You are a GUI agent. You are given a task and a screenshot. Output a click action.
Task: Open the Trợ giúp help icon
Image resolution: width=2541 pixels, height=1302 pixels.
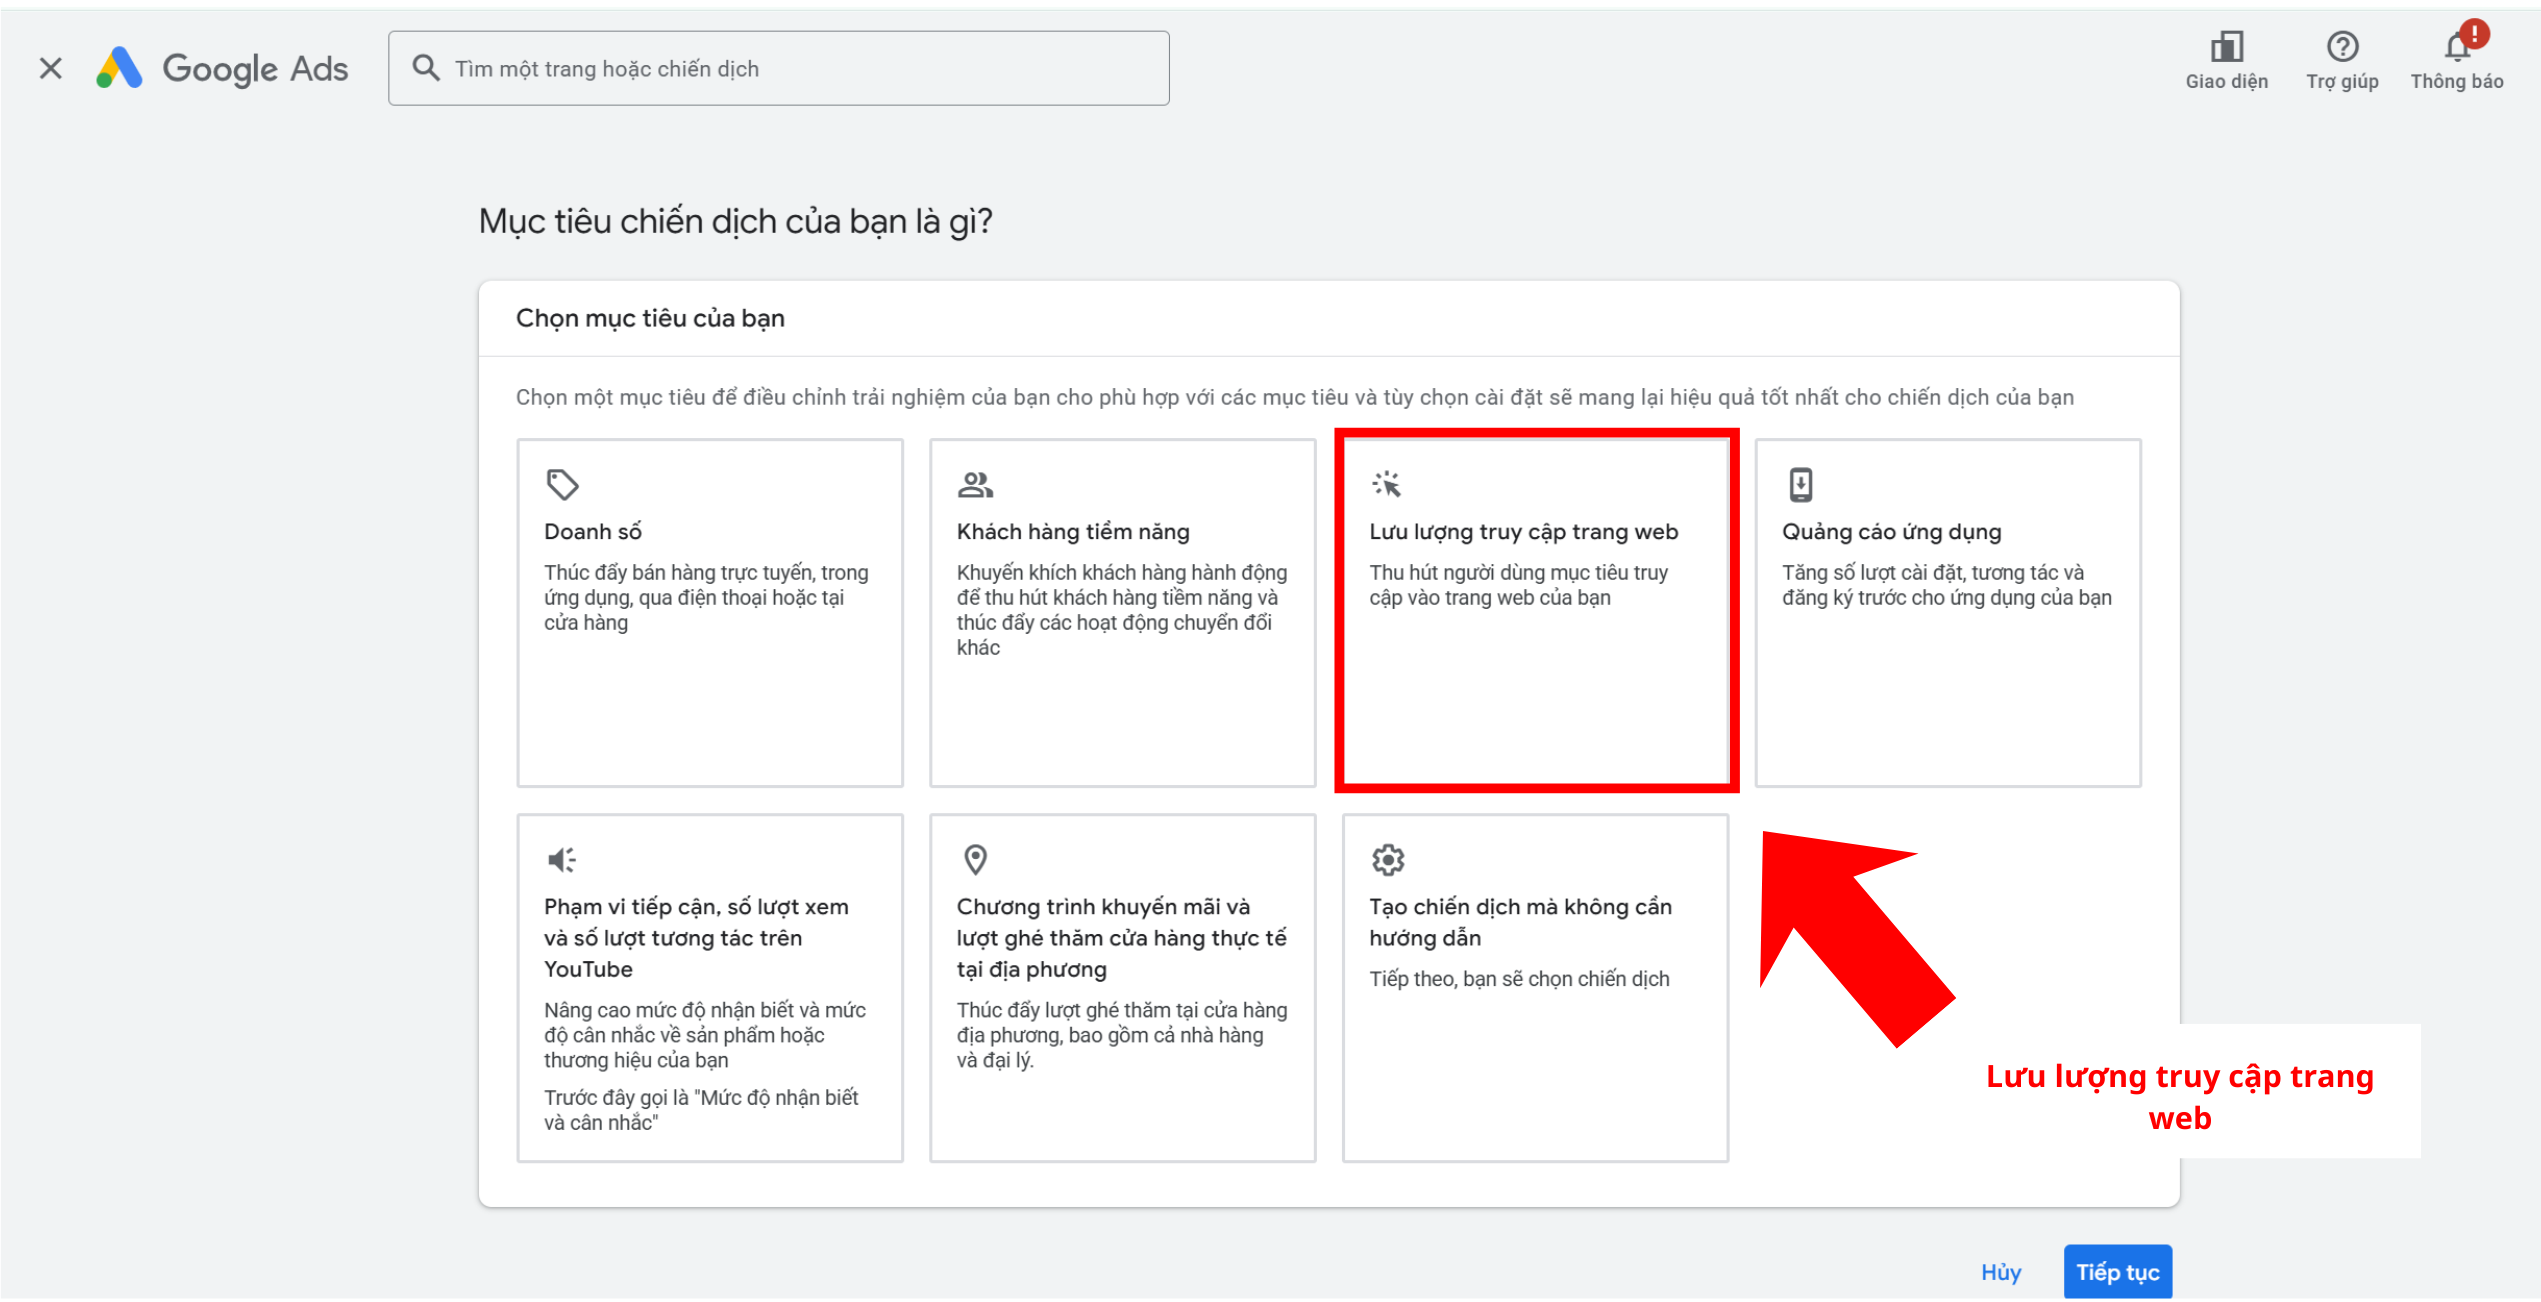[x=2342, y=46]
